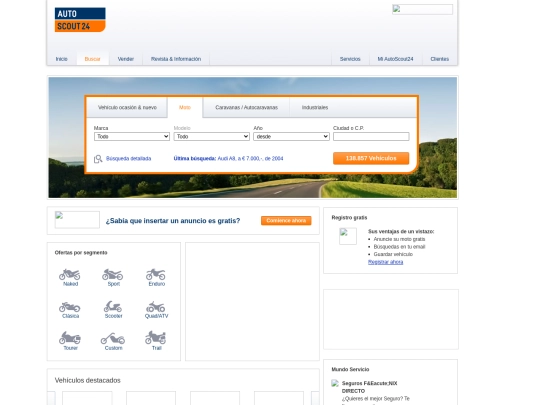Open the Servicios menu item
The height and width of the screenshot is (405, 540).
[x=350, y=59]
